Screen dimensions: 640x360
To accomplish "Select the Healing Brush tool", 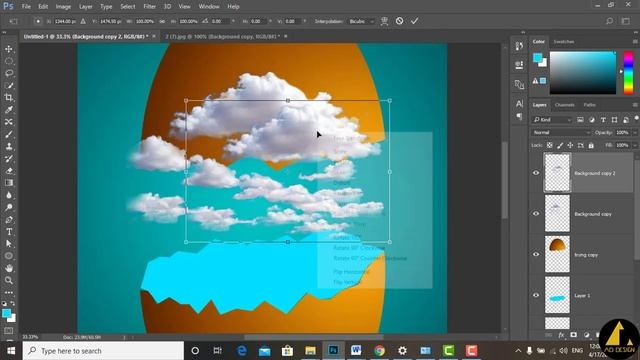I will [x=9, y=122].
